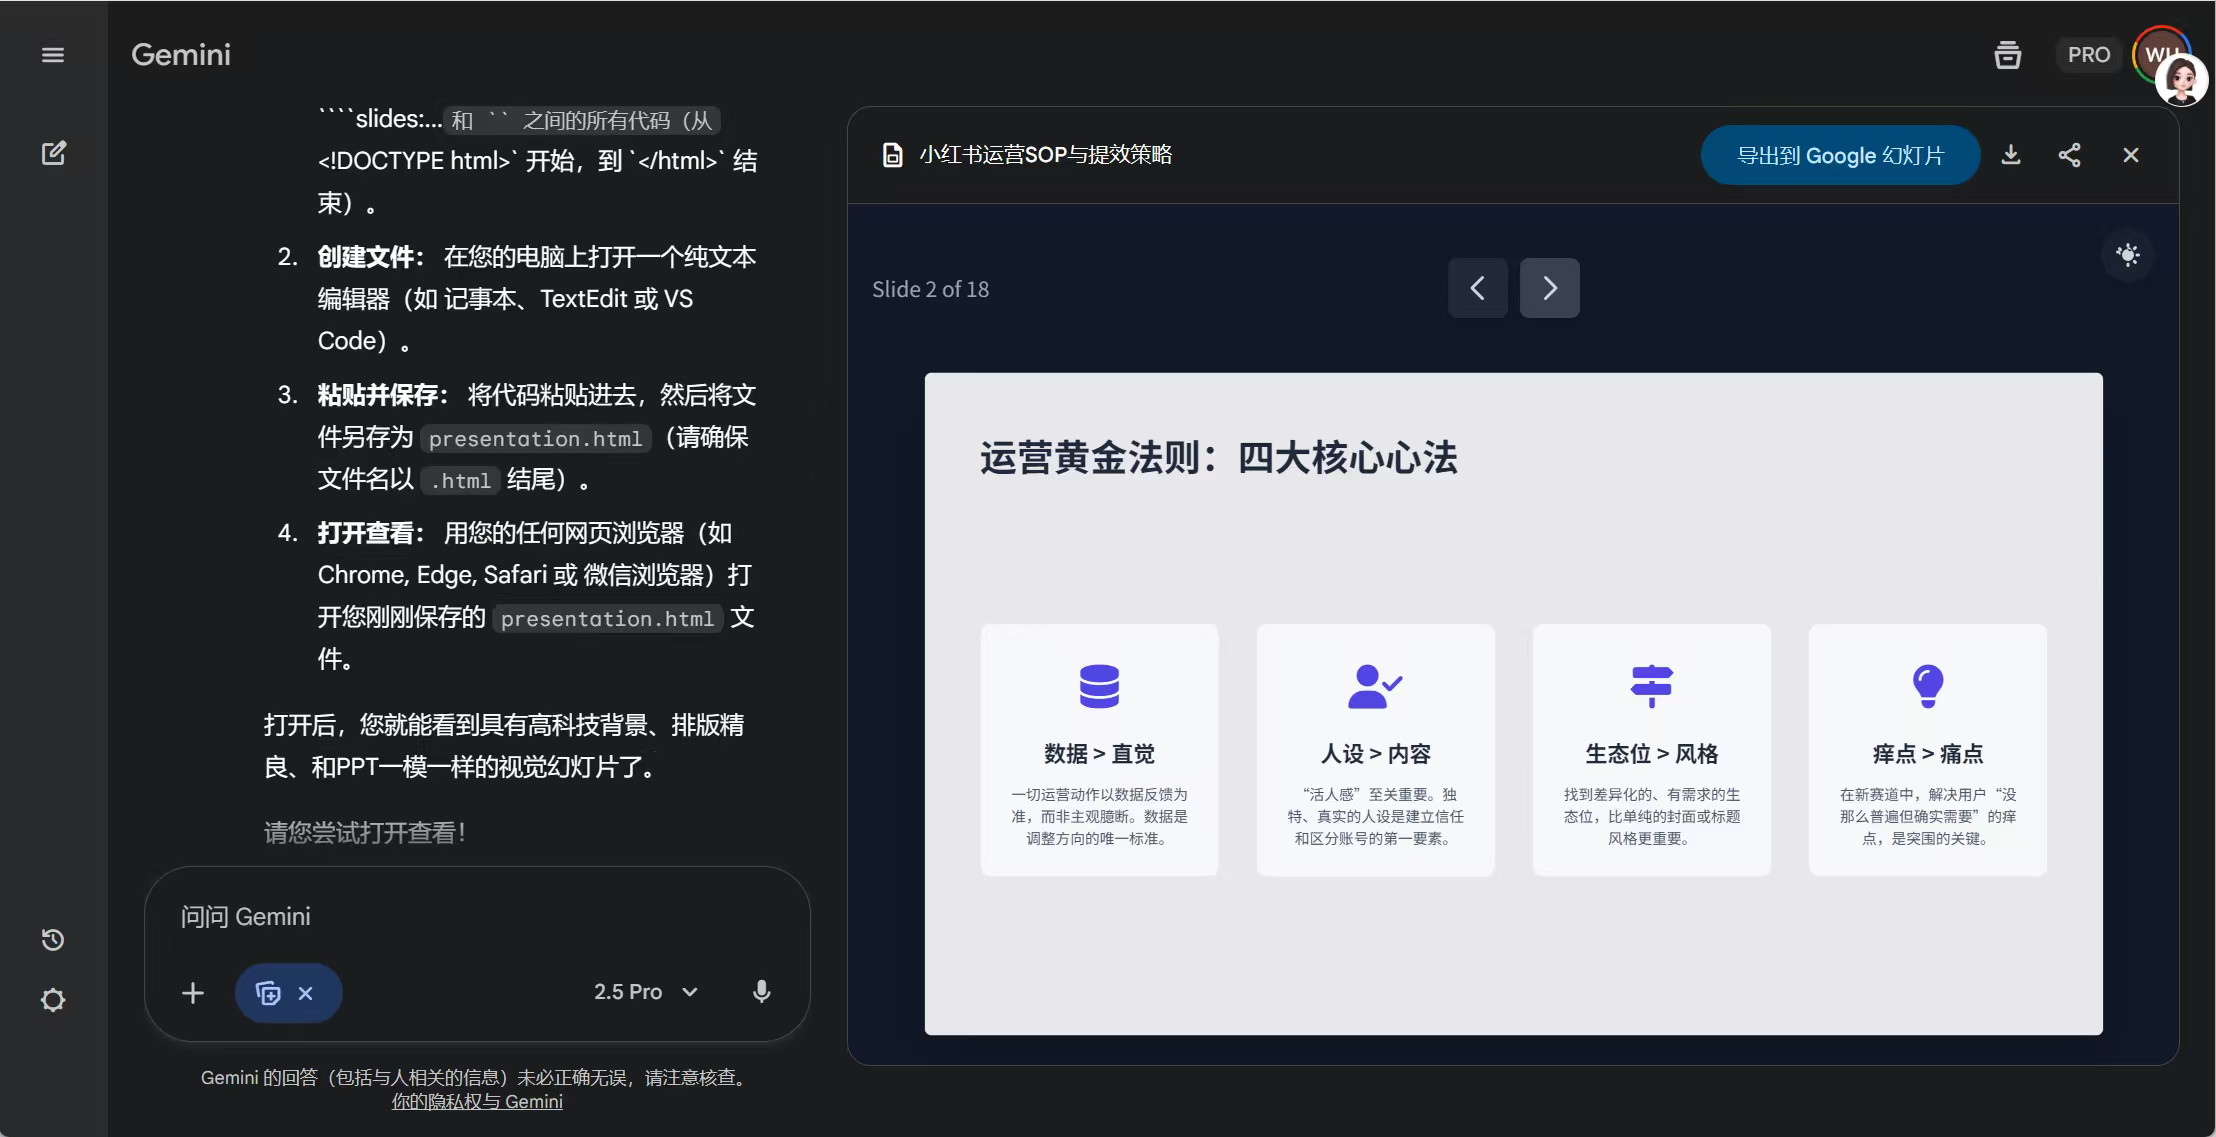Click the PRO badge
2216x1137 pixels.
2088,55
